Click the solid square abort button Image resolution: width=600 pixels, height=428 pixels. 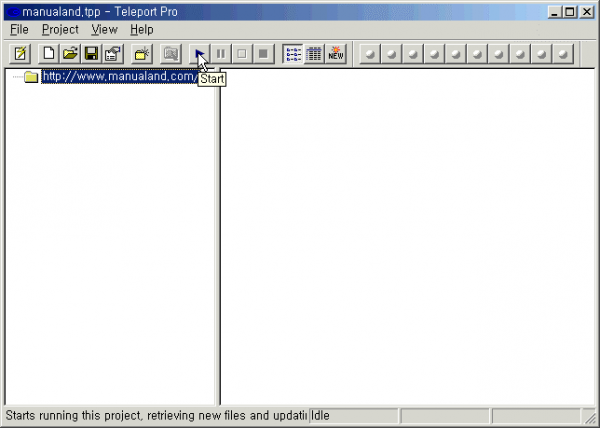coord(264,54)
